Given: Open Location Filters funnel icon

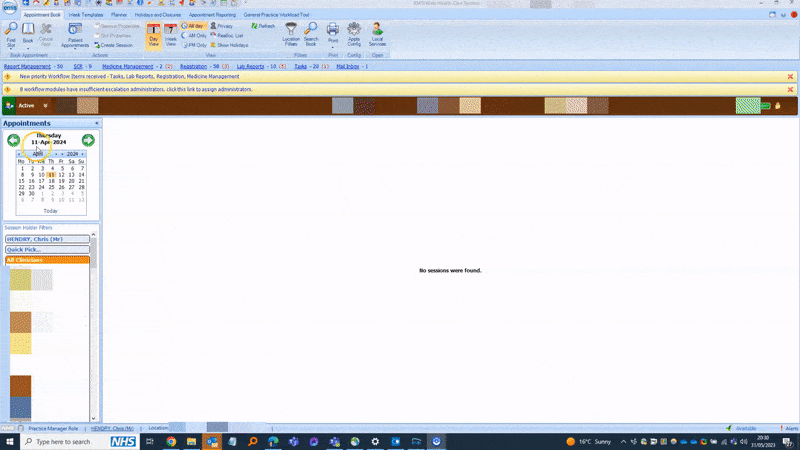Looking at the screenshot, I should [x=291, y=34].
